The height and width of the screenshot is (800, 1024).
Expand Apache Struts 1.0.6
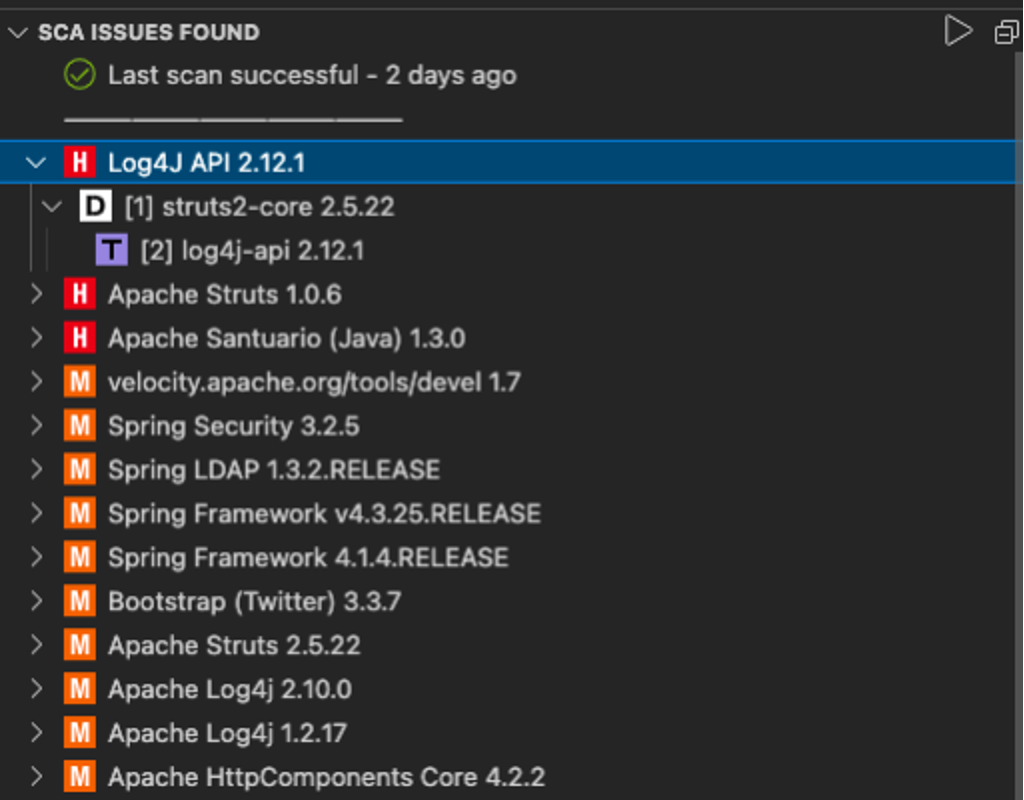(x=37, y=294)
